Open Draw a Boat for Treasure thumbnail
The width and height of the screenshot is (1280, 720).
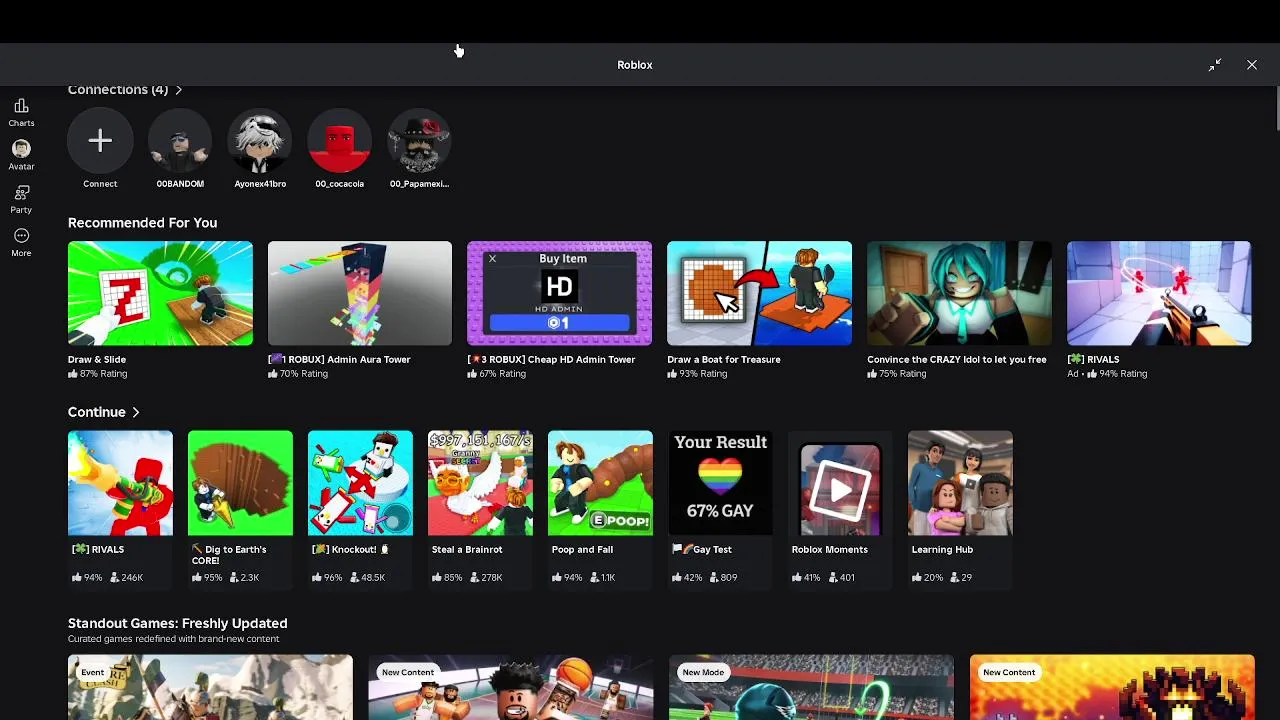pyautogui.click(x=760, y=293)
